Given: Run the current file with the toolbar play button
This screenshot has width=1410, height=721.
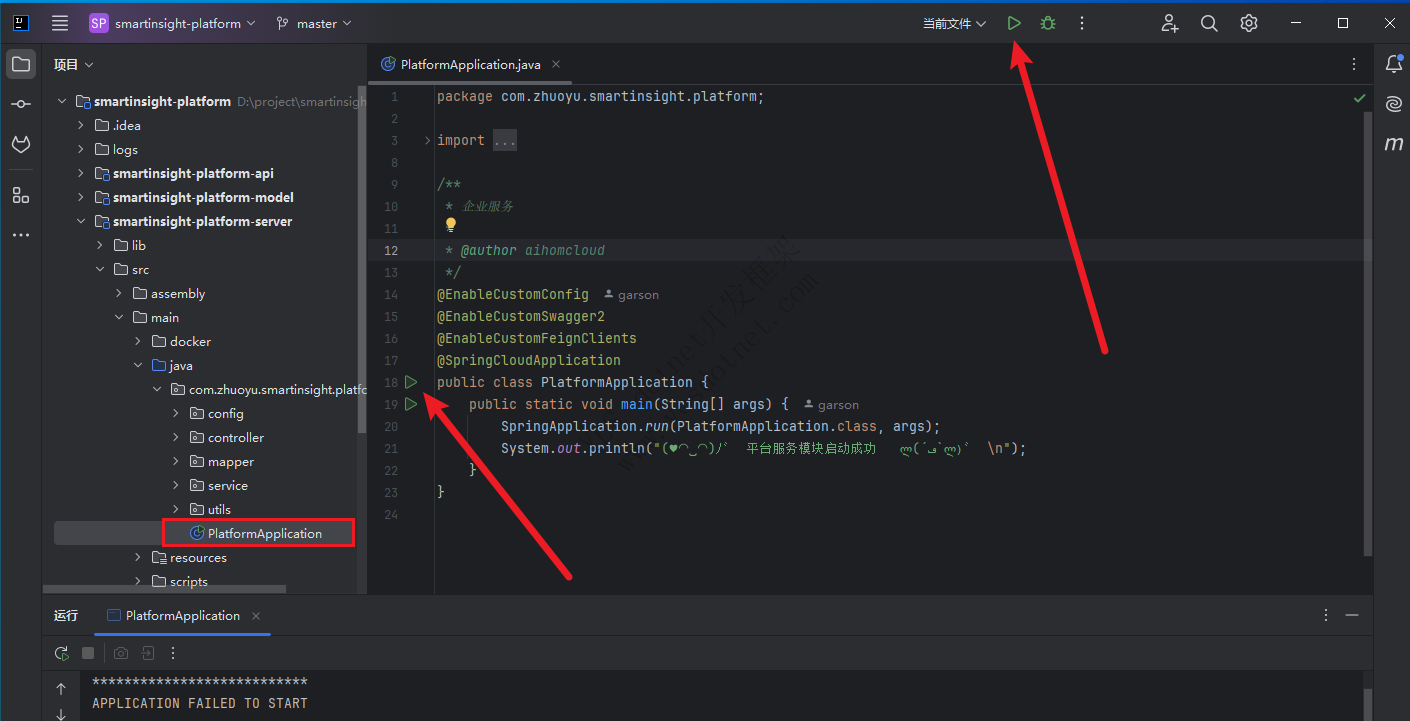Looking at the screenshot, I should [x=1014, y=23].
